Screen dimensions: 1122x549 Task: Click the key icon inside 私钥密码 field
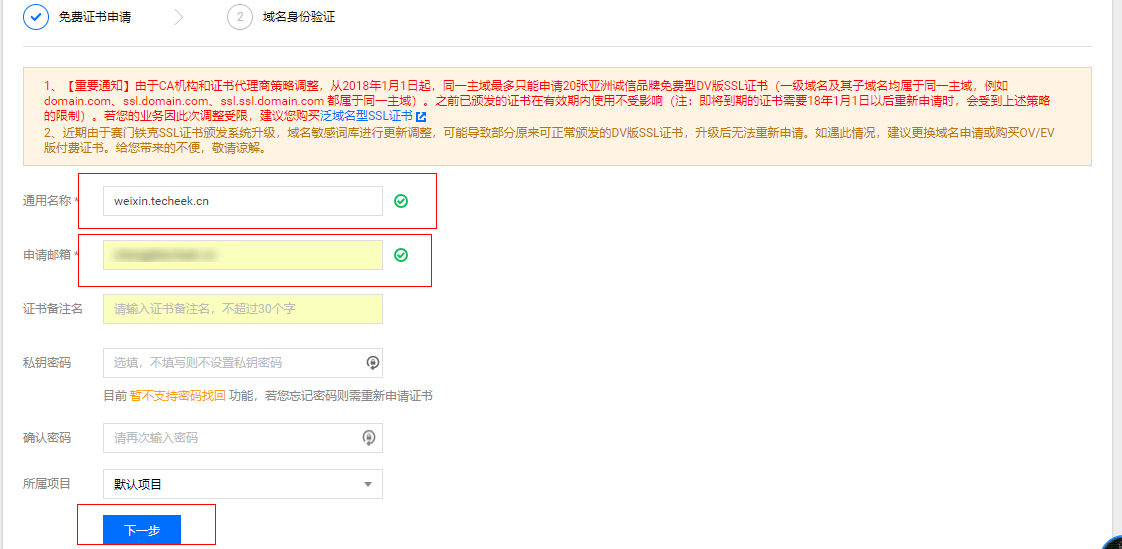point(372,363)
